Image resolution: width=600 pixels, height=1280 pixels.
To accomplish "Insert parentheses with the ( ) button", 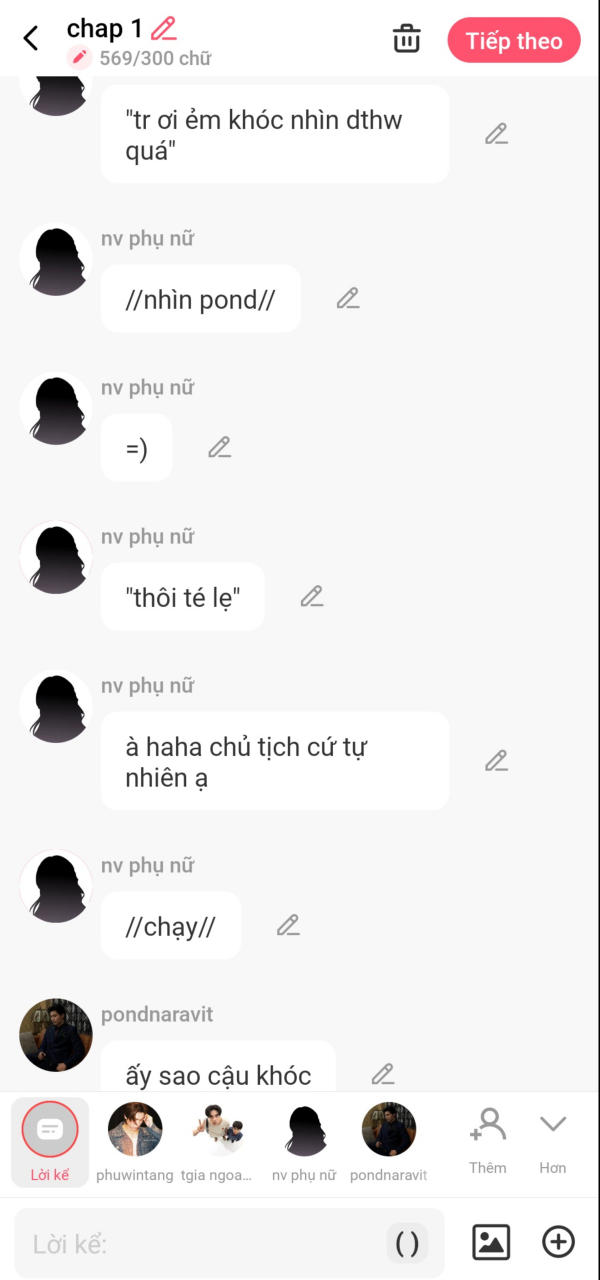I will [407, 1243].
